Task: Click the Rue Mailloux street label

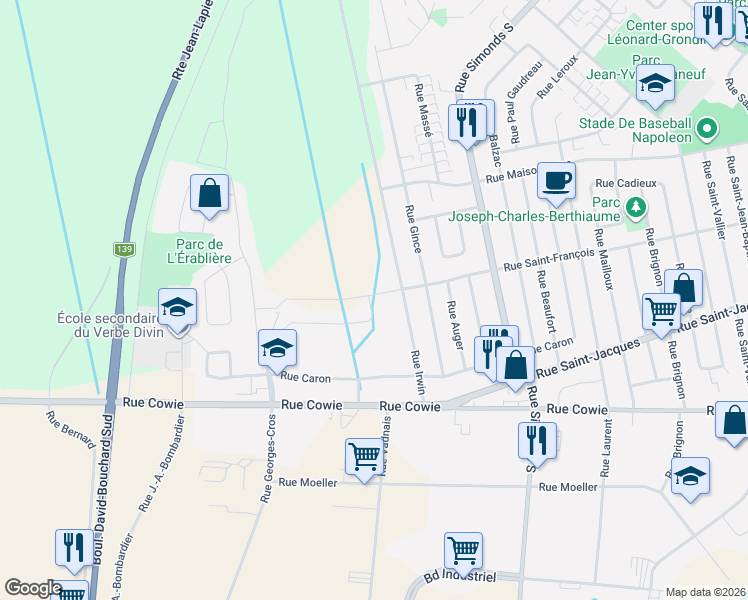Action: pos(604,259)
